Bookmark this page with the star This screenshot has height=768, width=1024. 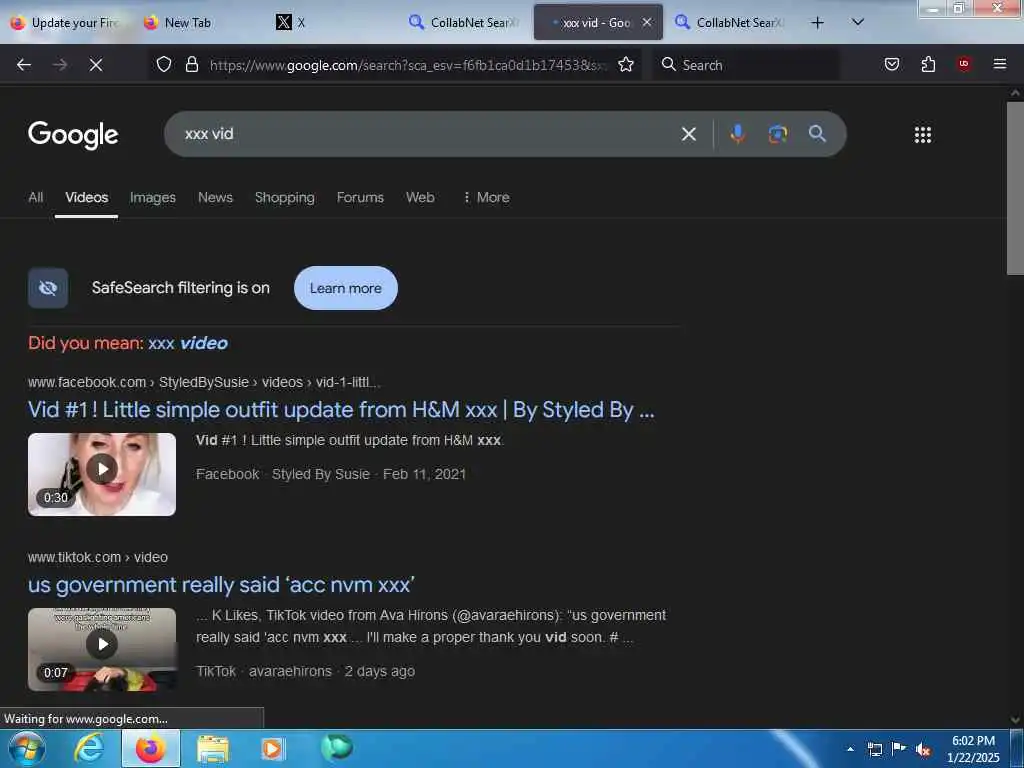[626, 64]
